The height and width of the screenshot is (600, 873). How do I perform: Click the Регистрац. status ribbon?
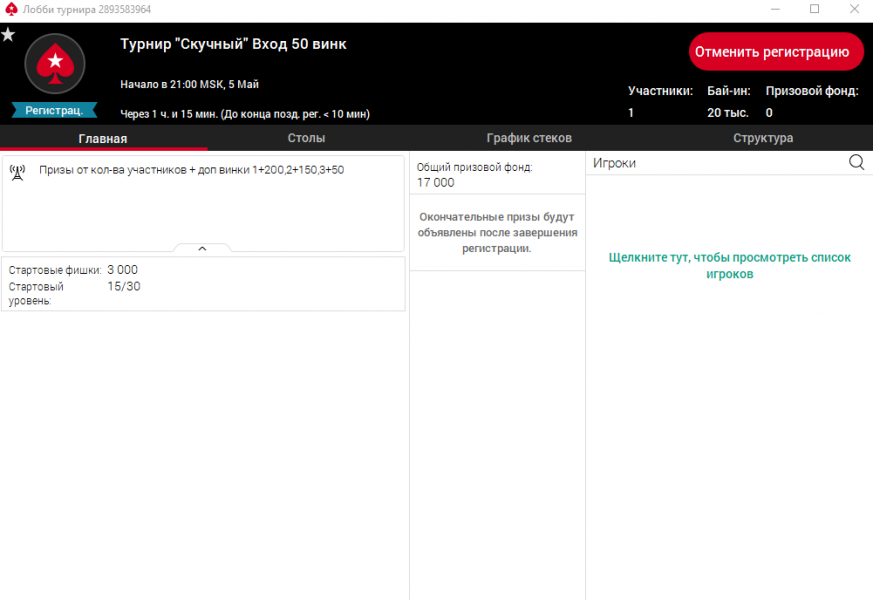pyautogui.click(x=54, y=110)
